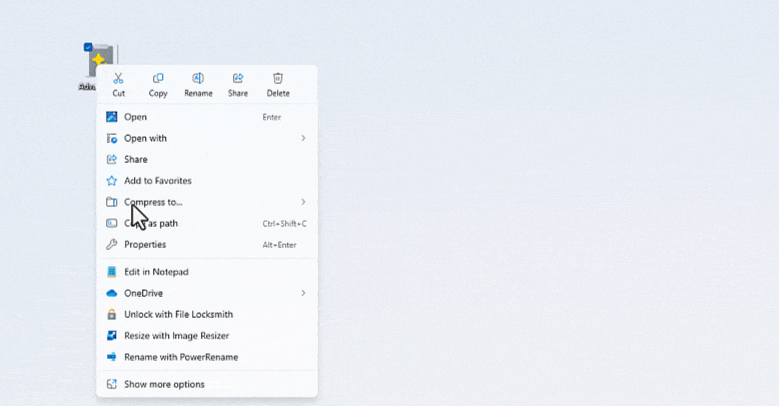
Task: Click the Cut scissors icon
Action: (x=118, y=79)
